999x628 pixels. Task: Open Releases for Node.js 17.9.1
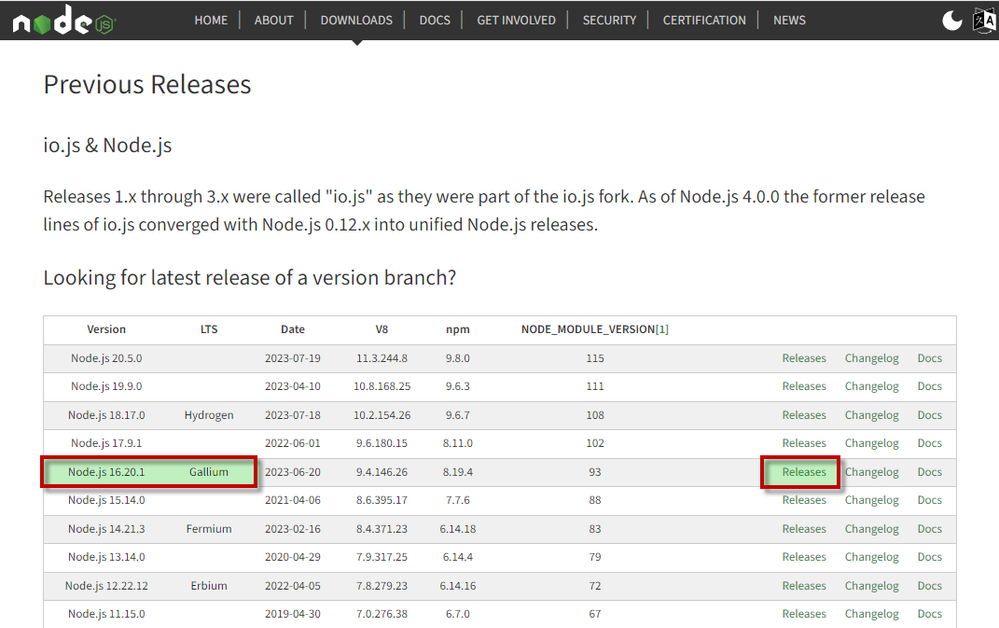tap(804, 443)
